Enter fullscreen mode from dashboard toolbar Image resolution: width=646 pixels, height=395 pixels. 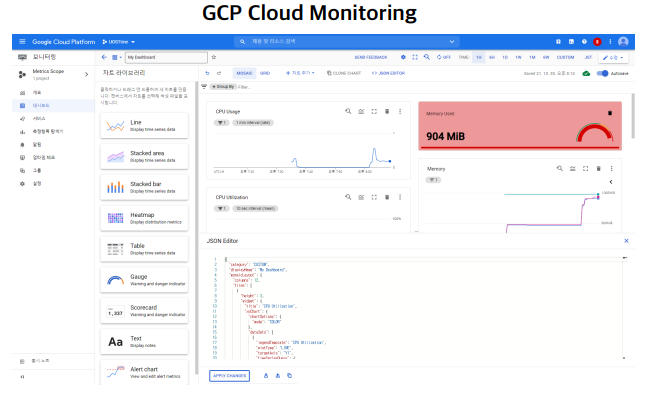pos(415,57)
